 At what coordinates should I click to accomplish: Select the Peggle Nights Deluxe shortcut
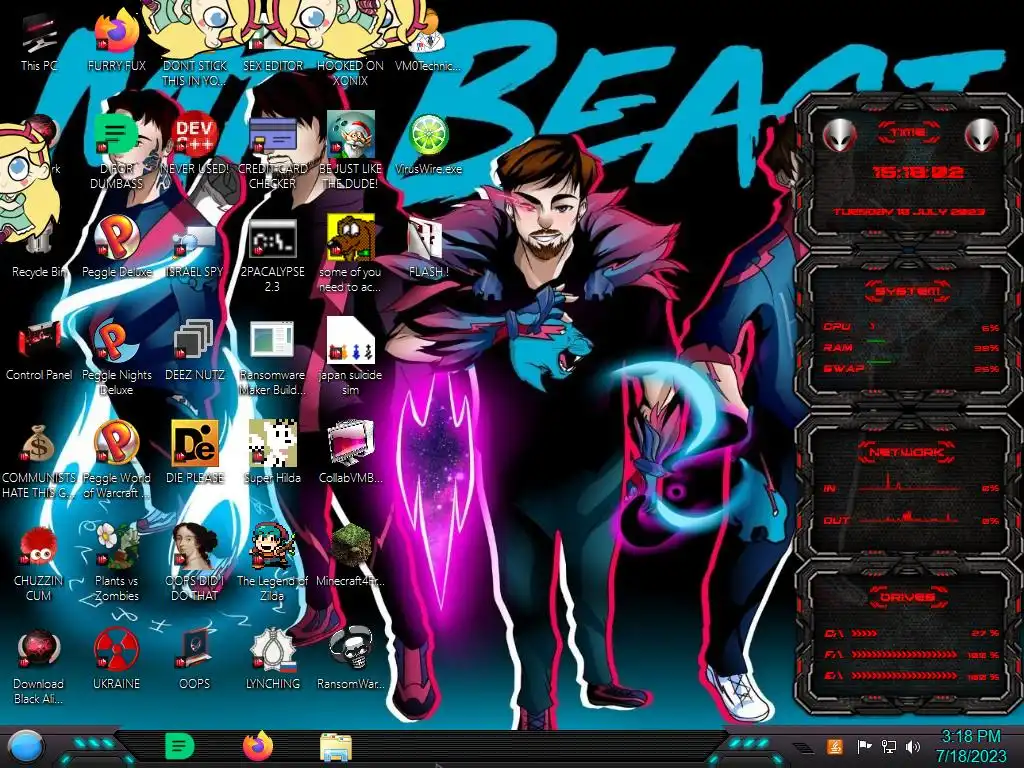coord(116,358)
